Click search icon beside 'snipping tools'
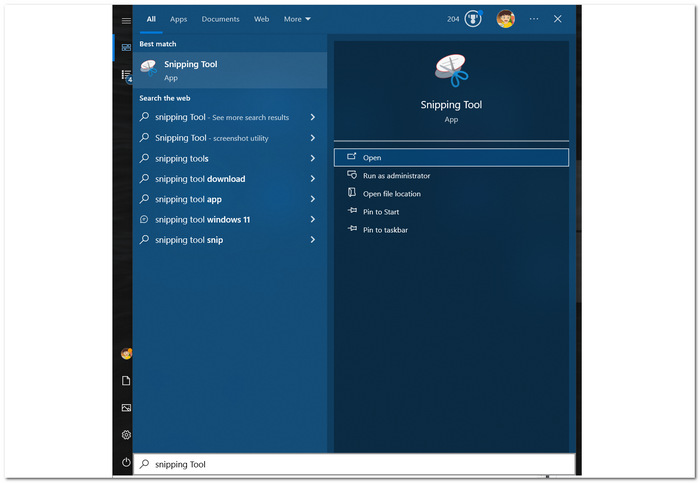The height and width of the screenshot is (483, 700). [x=144, y=158]
